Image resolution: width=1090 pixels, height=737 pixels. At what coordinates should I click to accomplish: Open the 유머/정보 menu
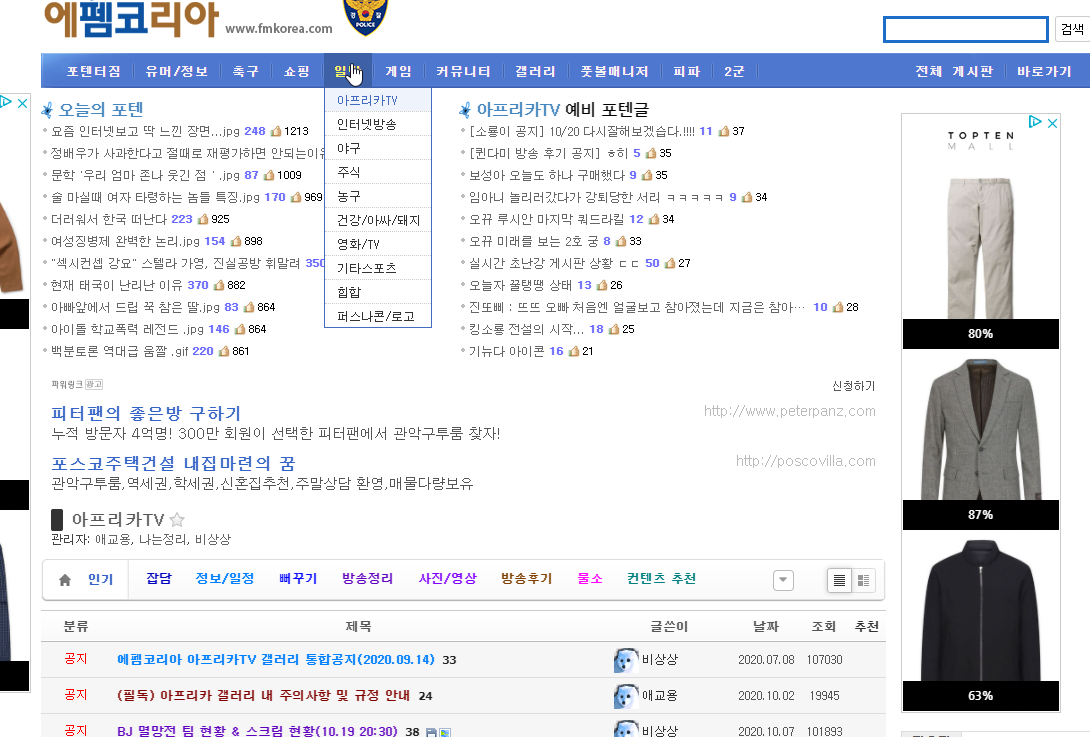(177, 72)
